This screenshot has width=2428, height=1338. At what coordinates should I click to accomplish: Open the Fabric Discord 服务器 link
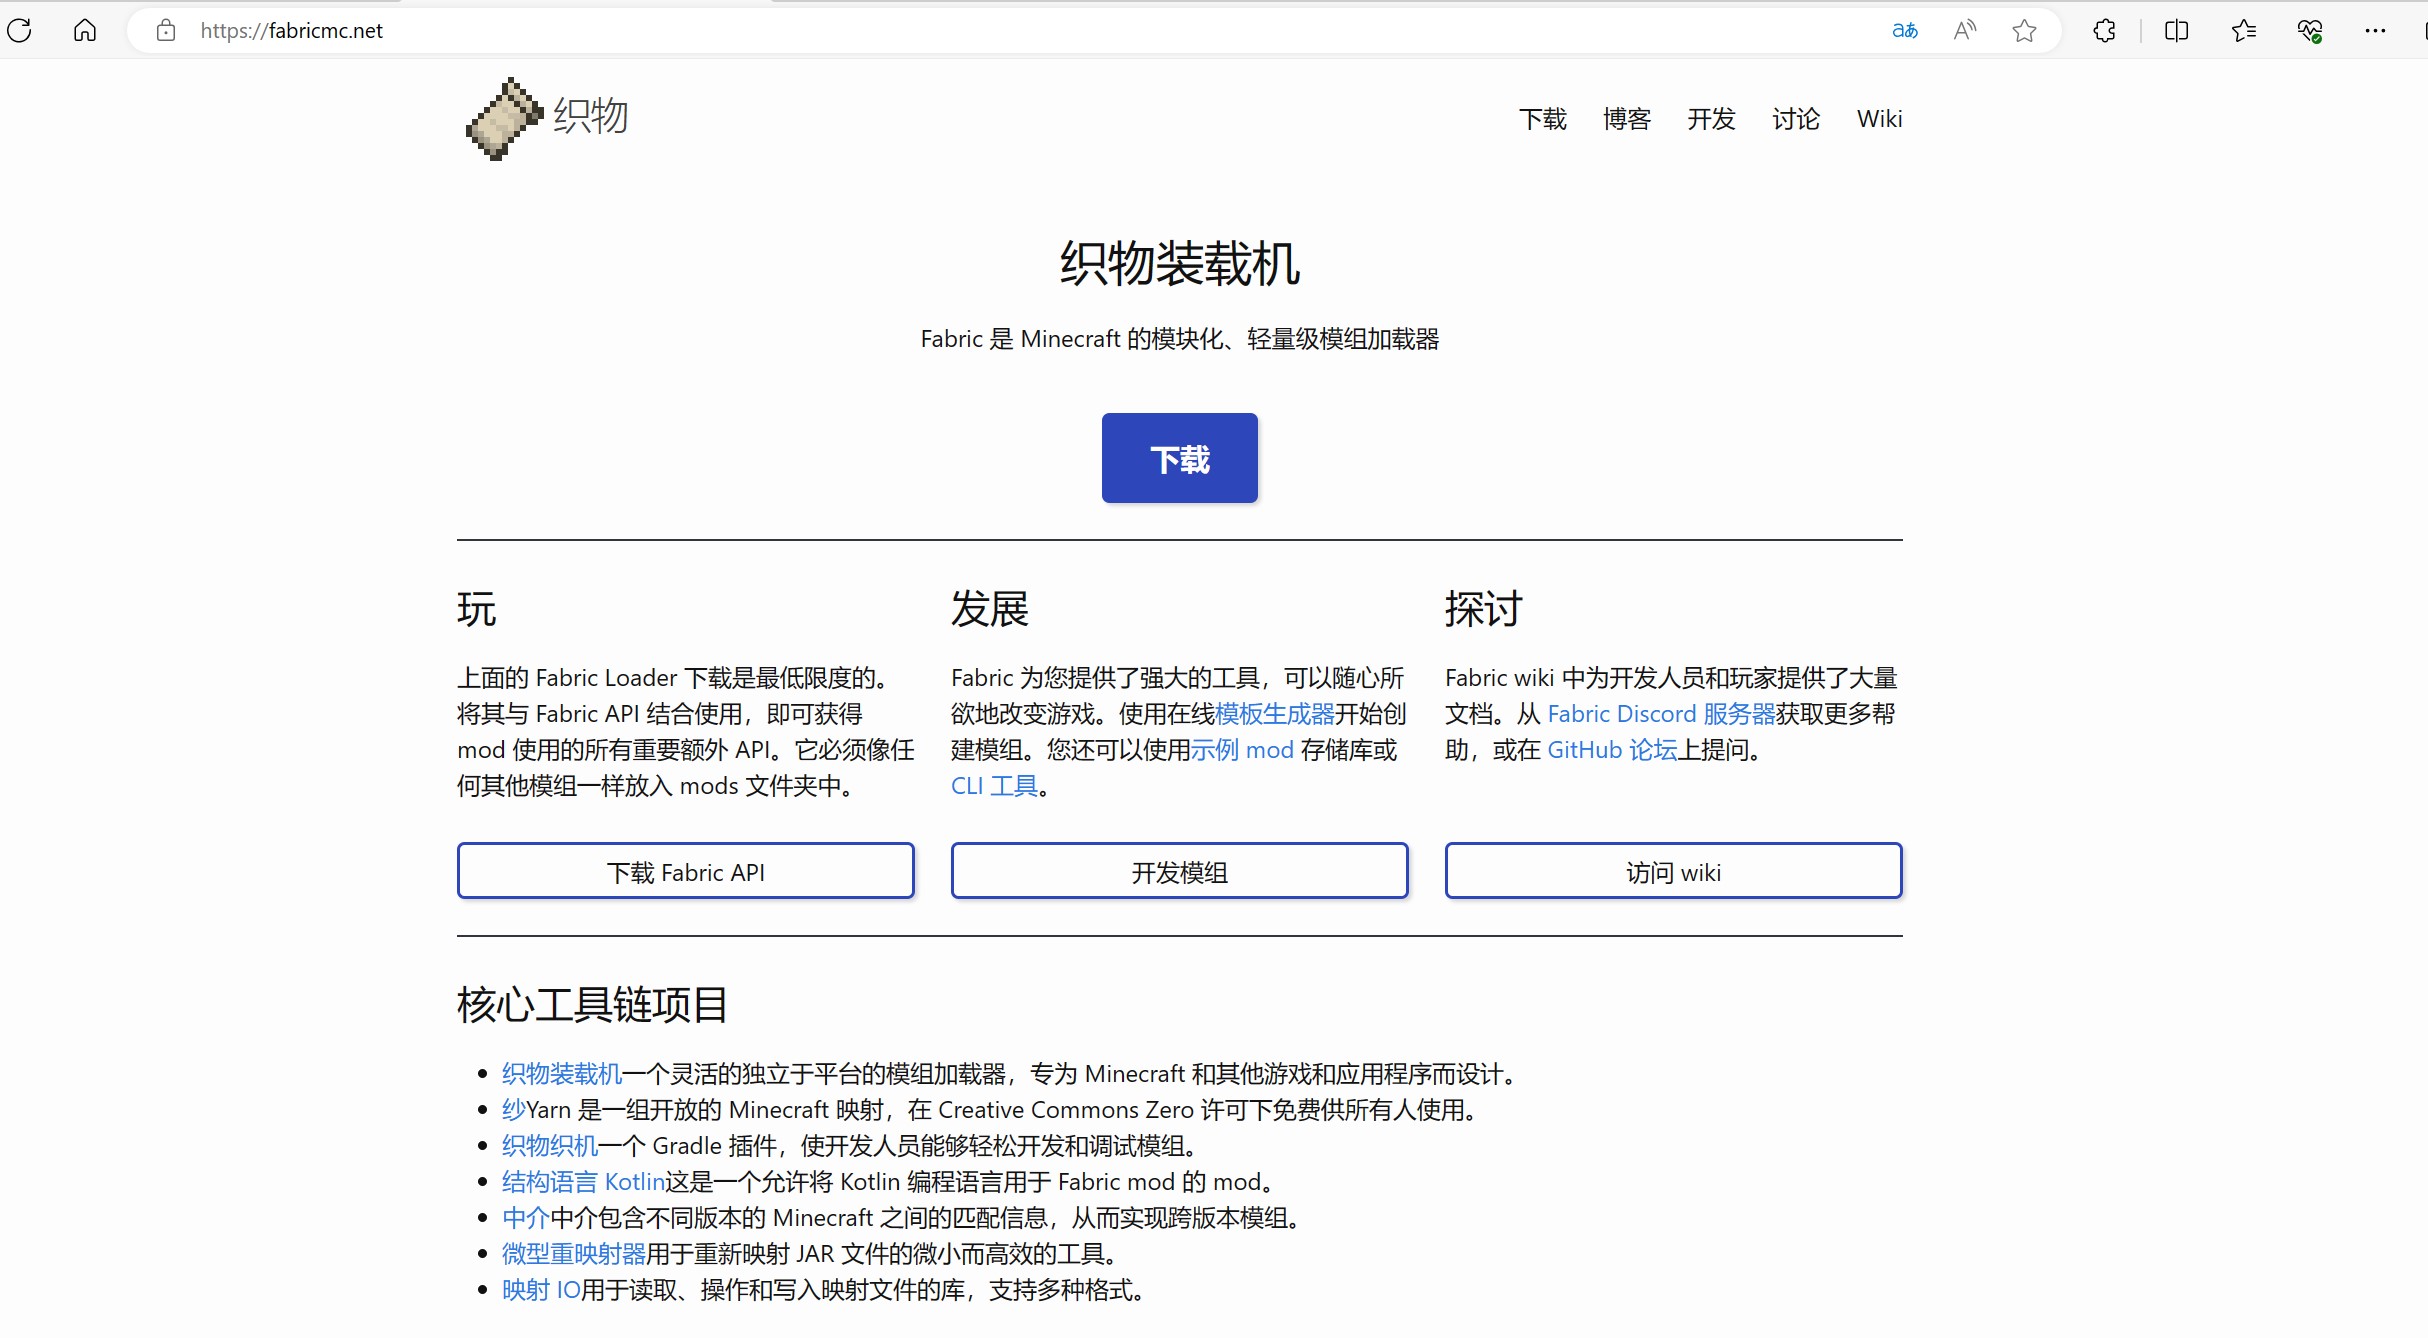[1660, 714]
